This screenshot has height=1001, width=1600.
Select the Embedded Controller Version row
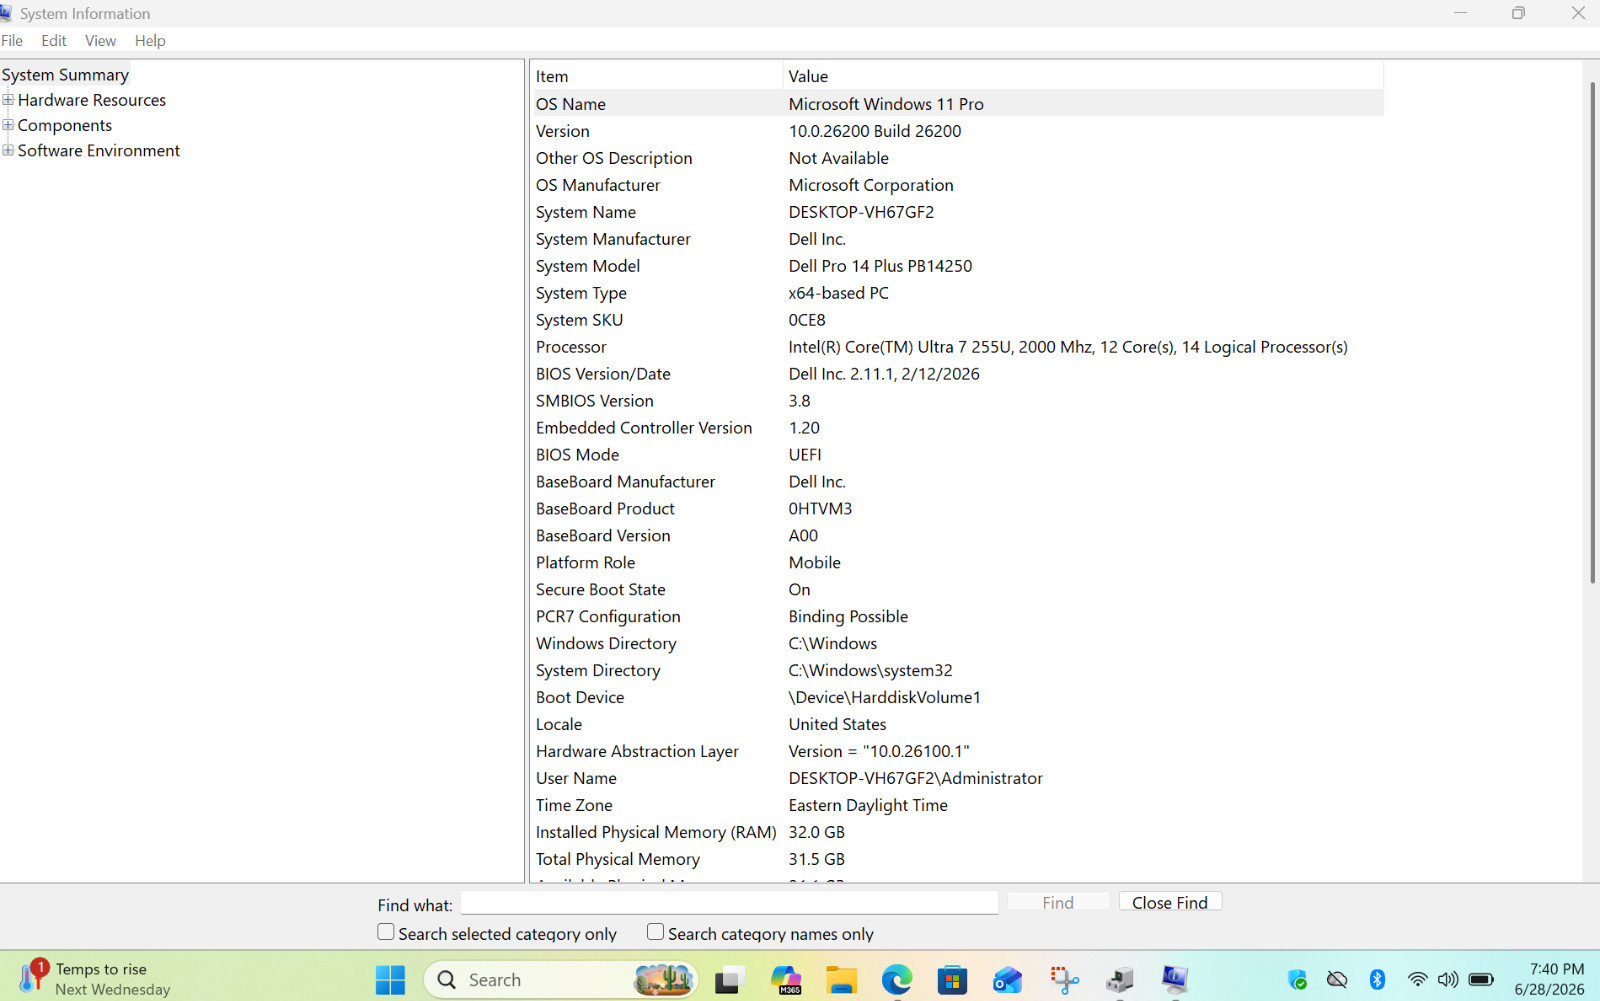958,428
